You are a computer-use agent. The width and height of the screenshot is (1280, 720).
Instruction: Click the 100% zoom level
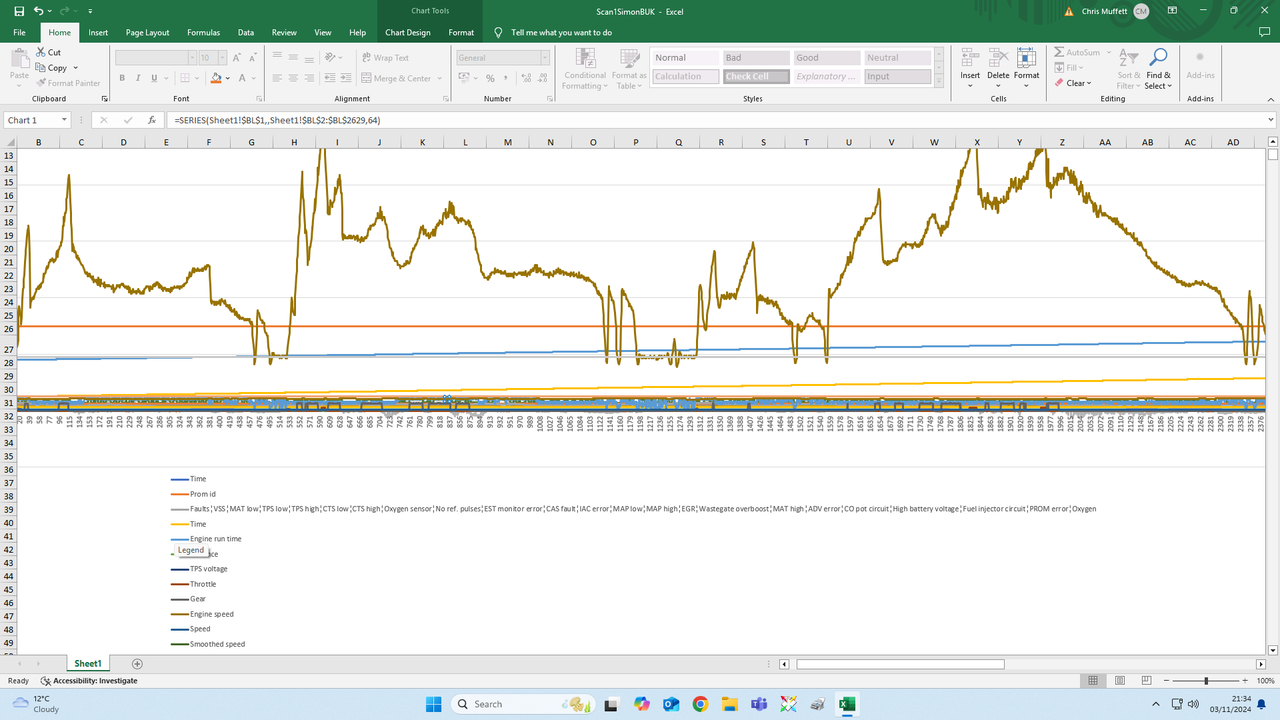click(x=1265, y=680)
